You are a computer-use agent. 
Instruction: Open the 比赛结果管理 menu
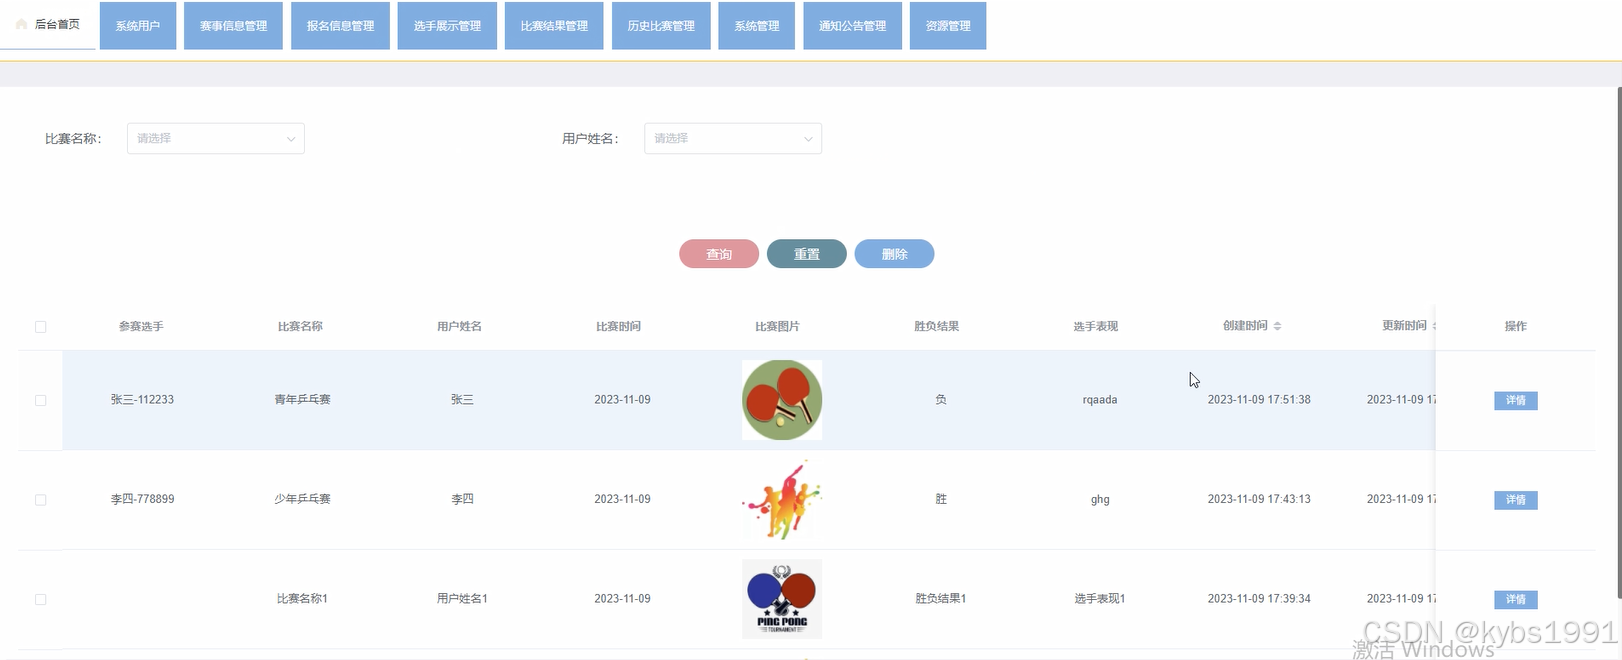coord(554,26)
